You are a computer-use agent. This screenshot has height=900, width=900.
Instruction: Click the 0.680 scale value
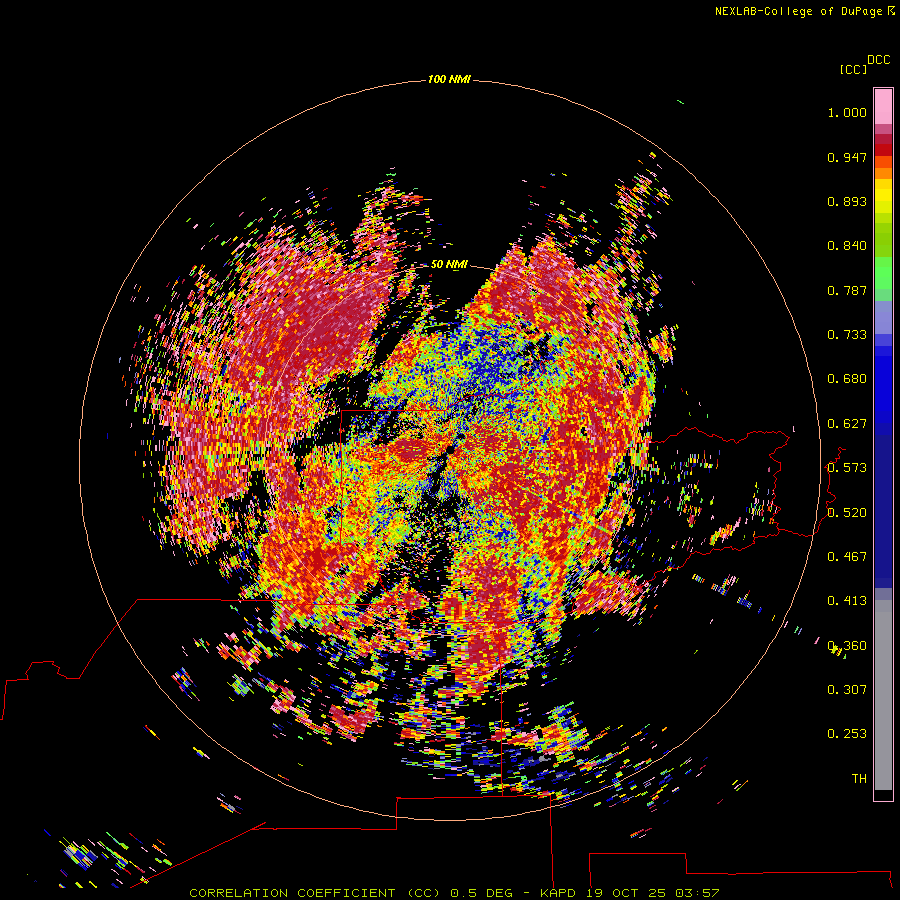coord(847,379)
